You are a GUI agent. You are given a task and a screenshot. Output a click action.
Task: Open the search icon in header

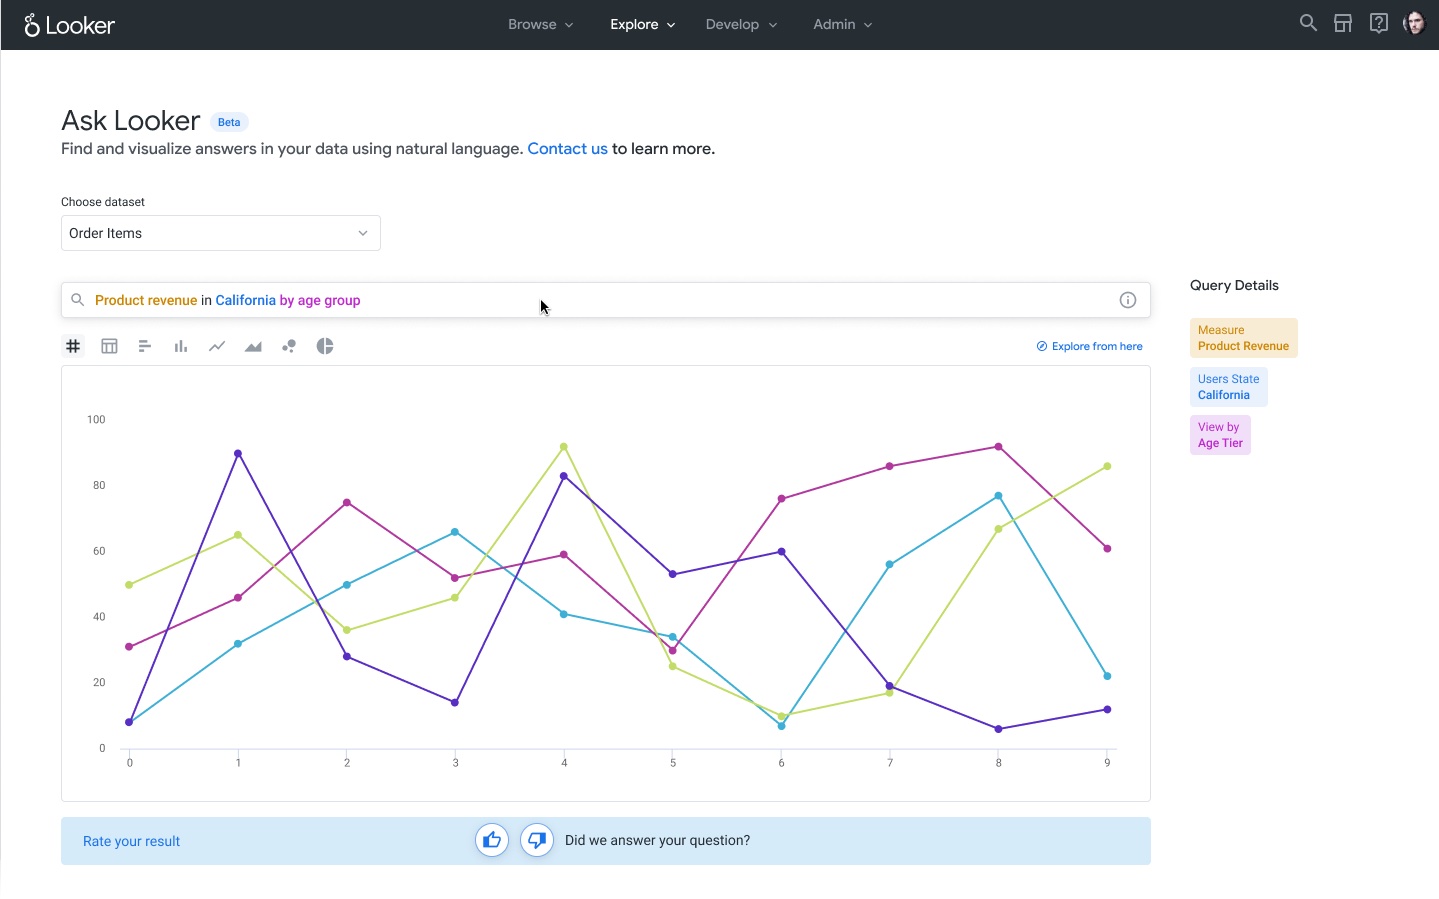1308,23
